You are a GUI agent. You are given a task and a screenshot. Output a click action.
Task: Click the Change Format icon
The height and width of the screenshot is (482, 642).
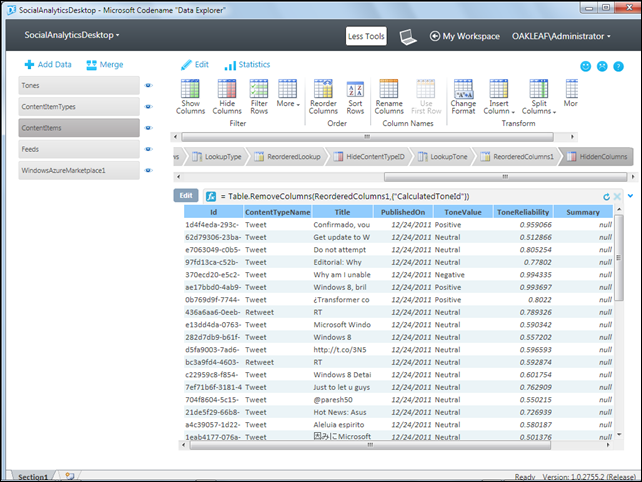pos(463,88)
